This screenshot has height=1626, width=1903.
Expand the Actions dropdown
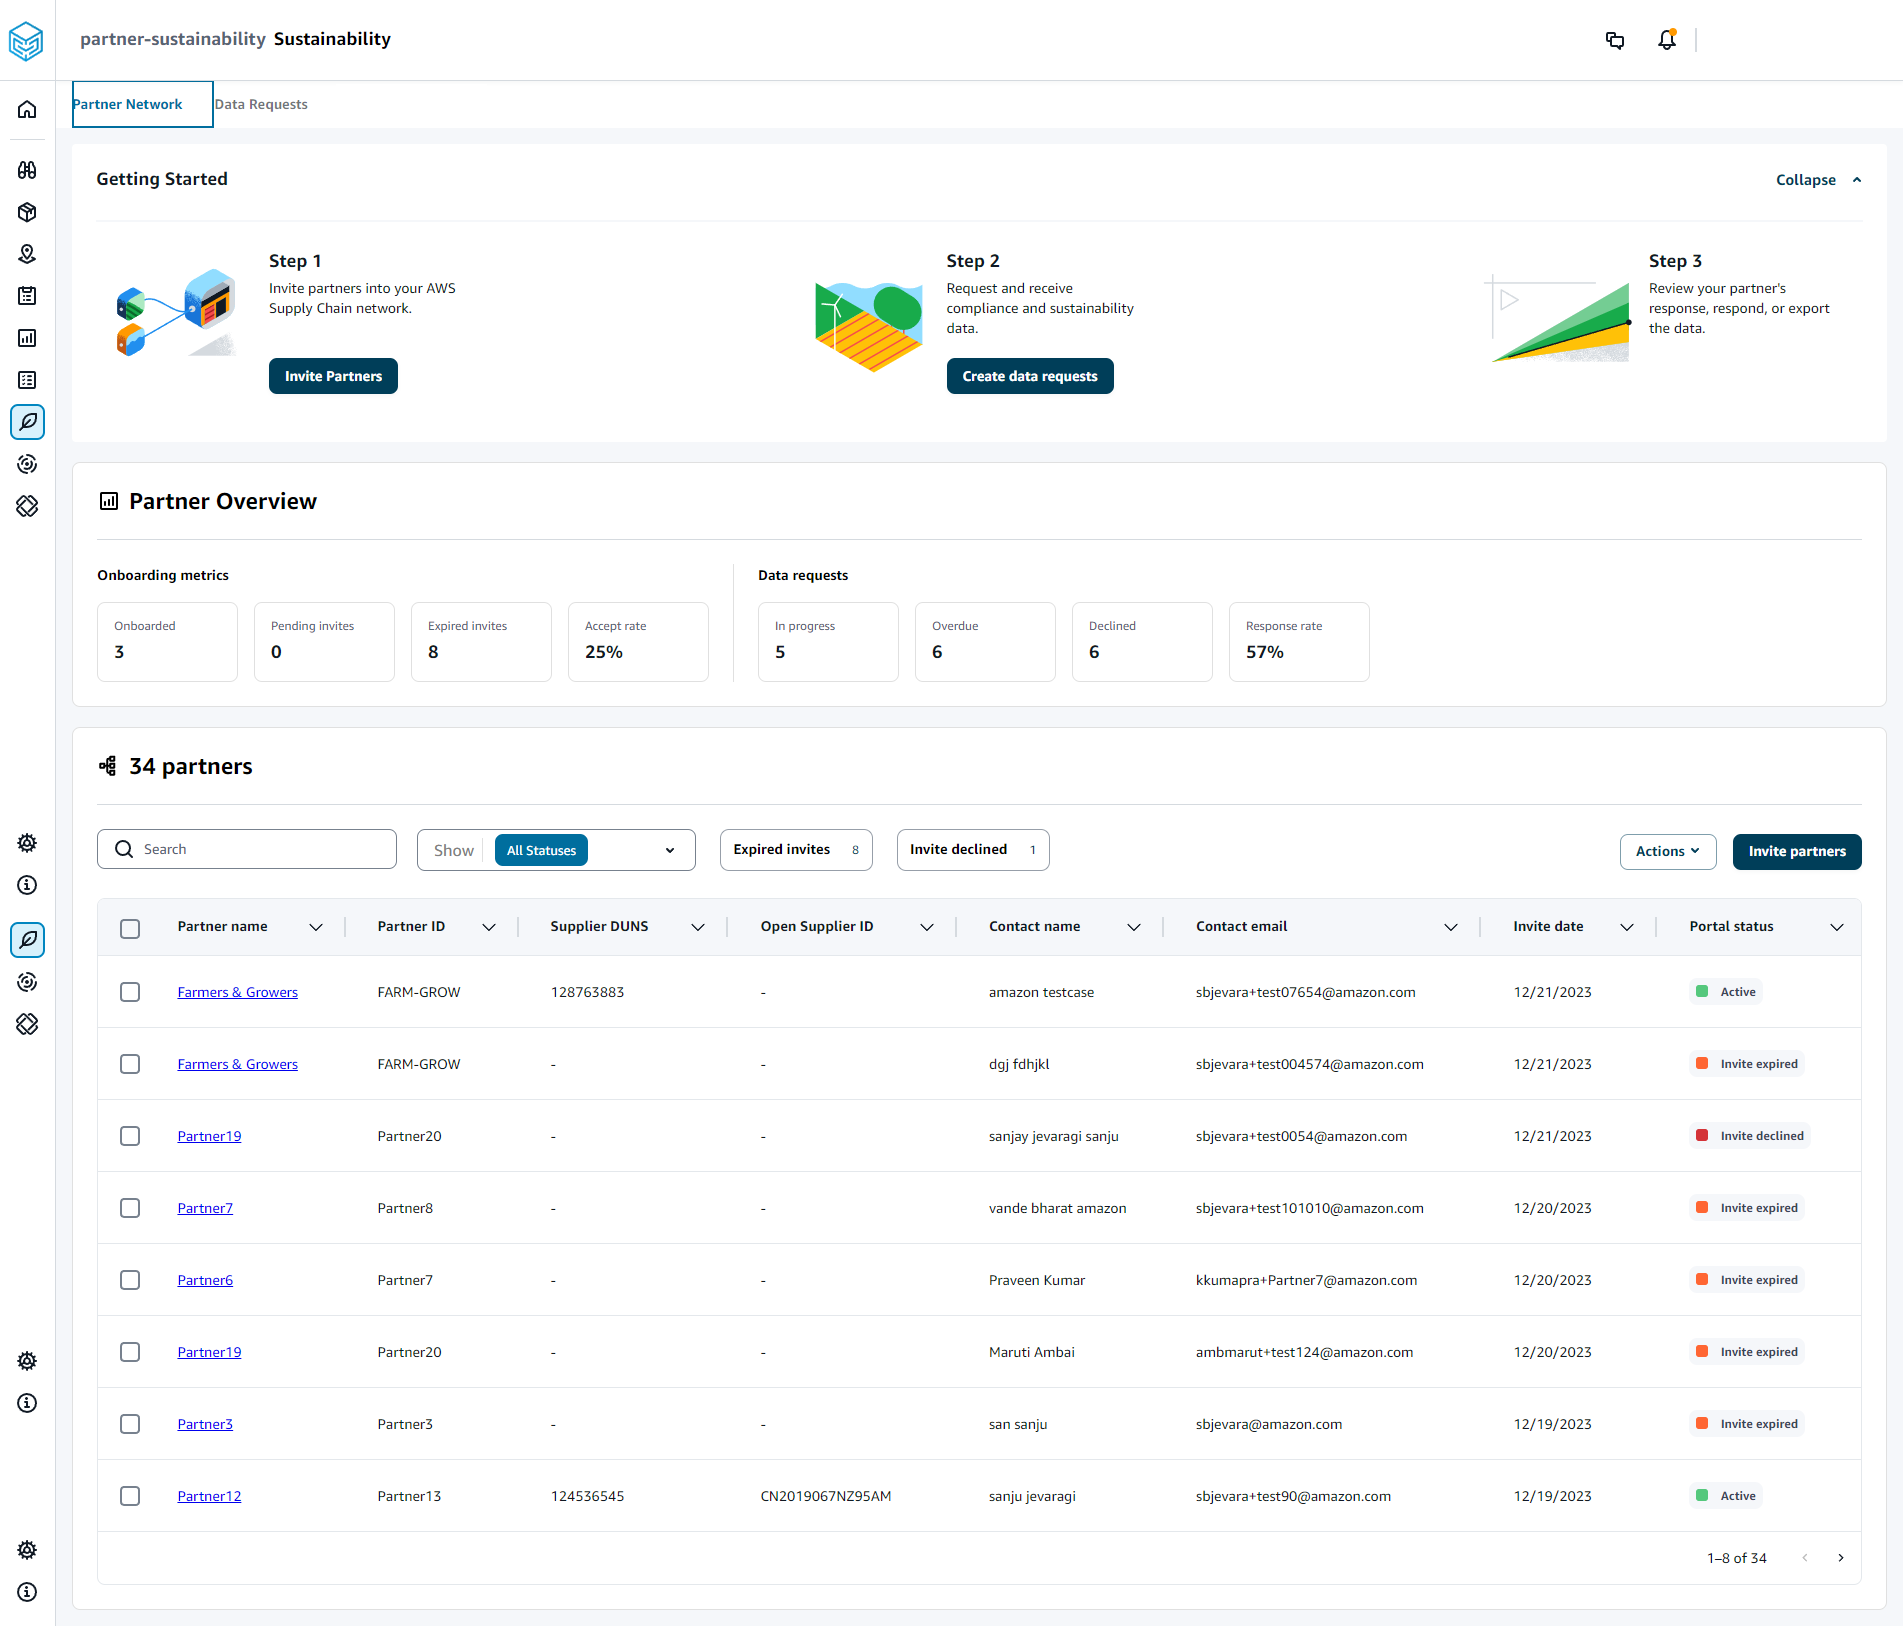coord(1667,851)
